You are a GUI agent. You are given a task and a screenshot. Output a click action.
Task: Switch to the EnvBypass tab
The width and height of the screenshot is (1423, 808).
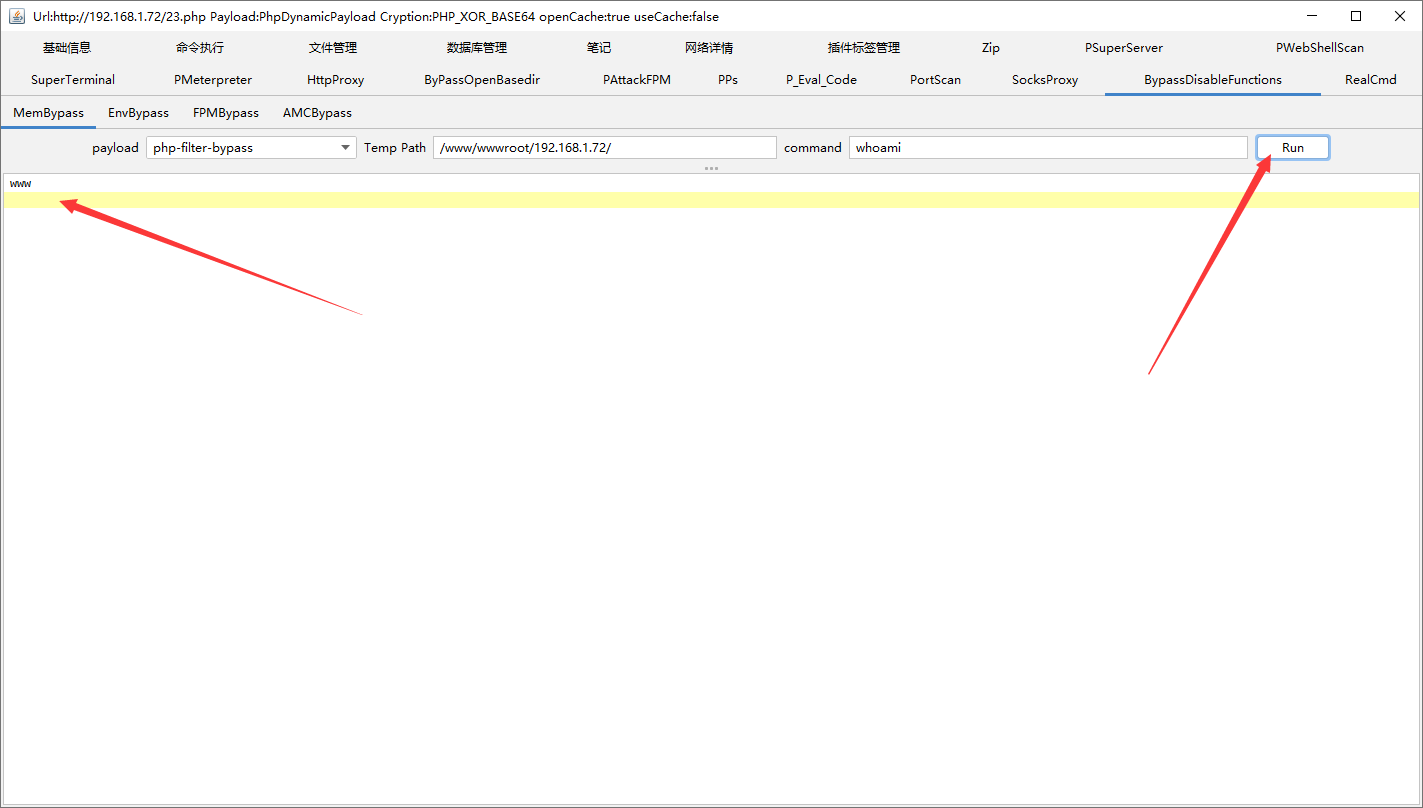tap(138, 113)
